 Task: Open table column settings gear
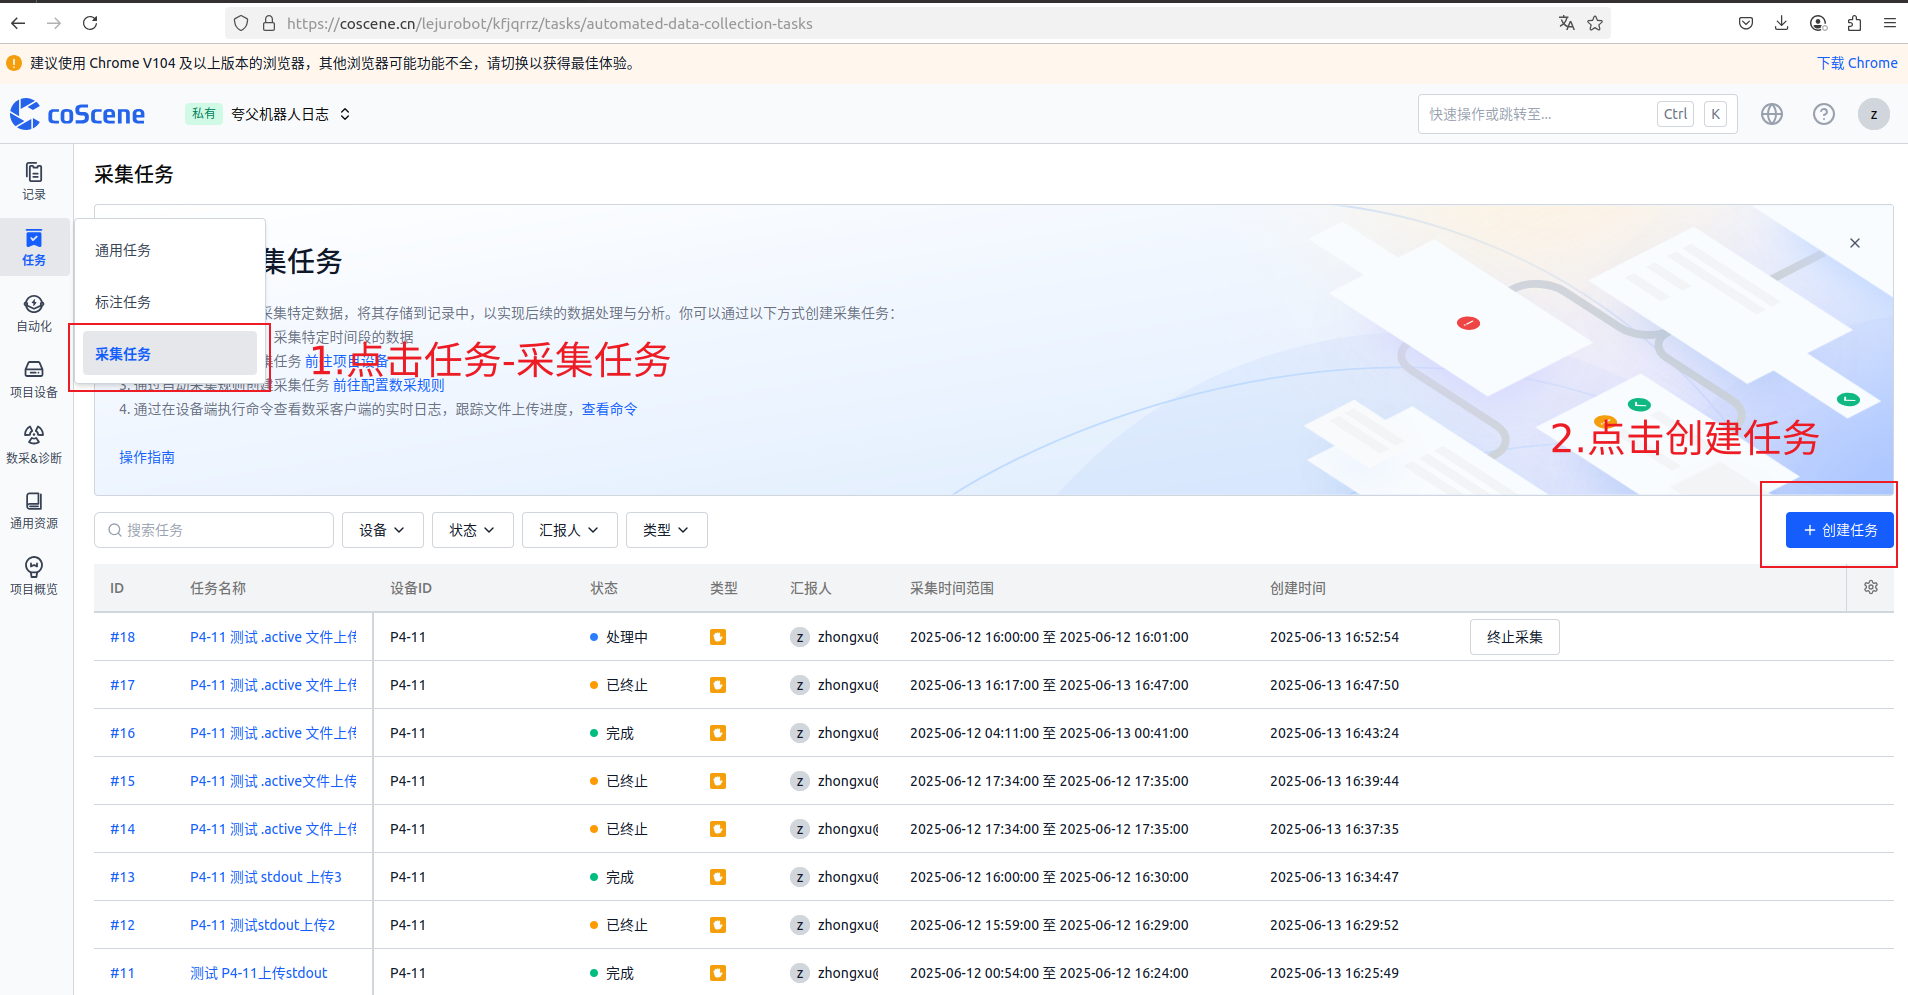[1871, 588]
